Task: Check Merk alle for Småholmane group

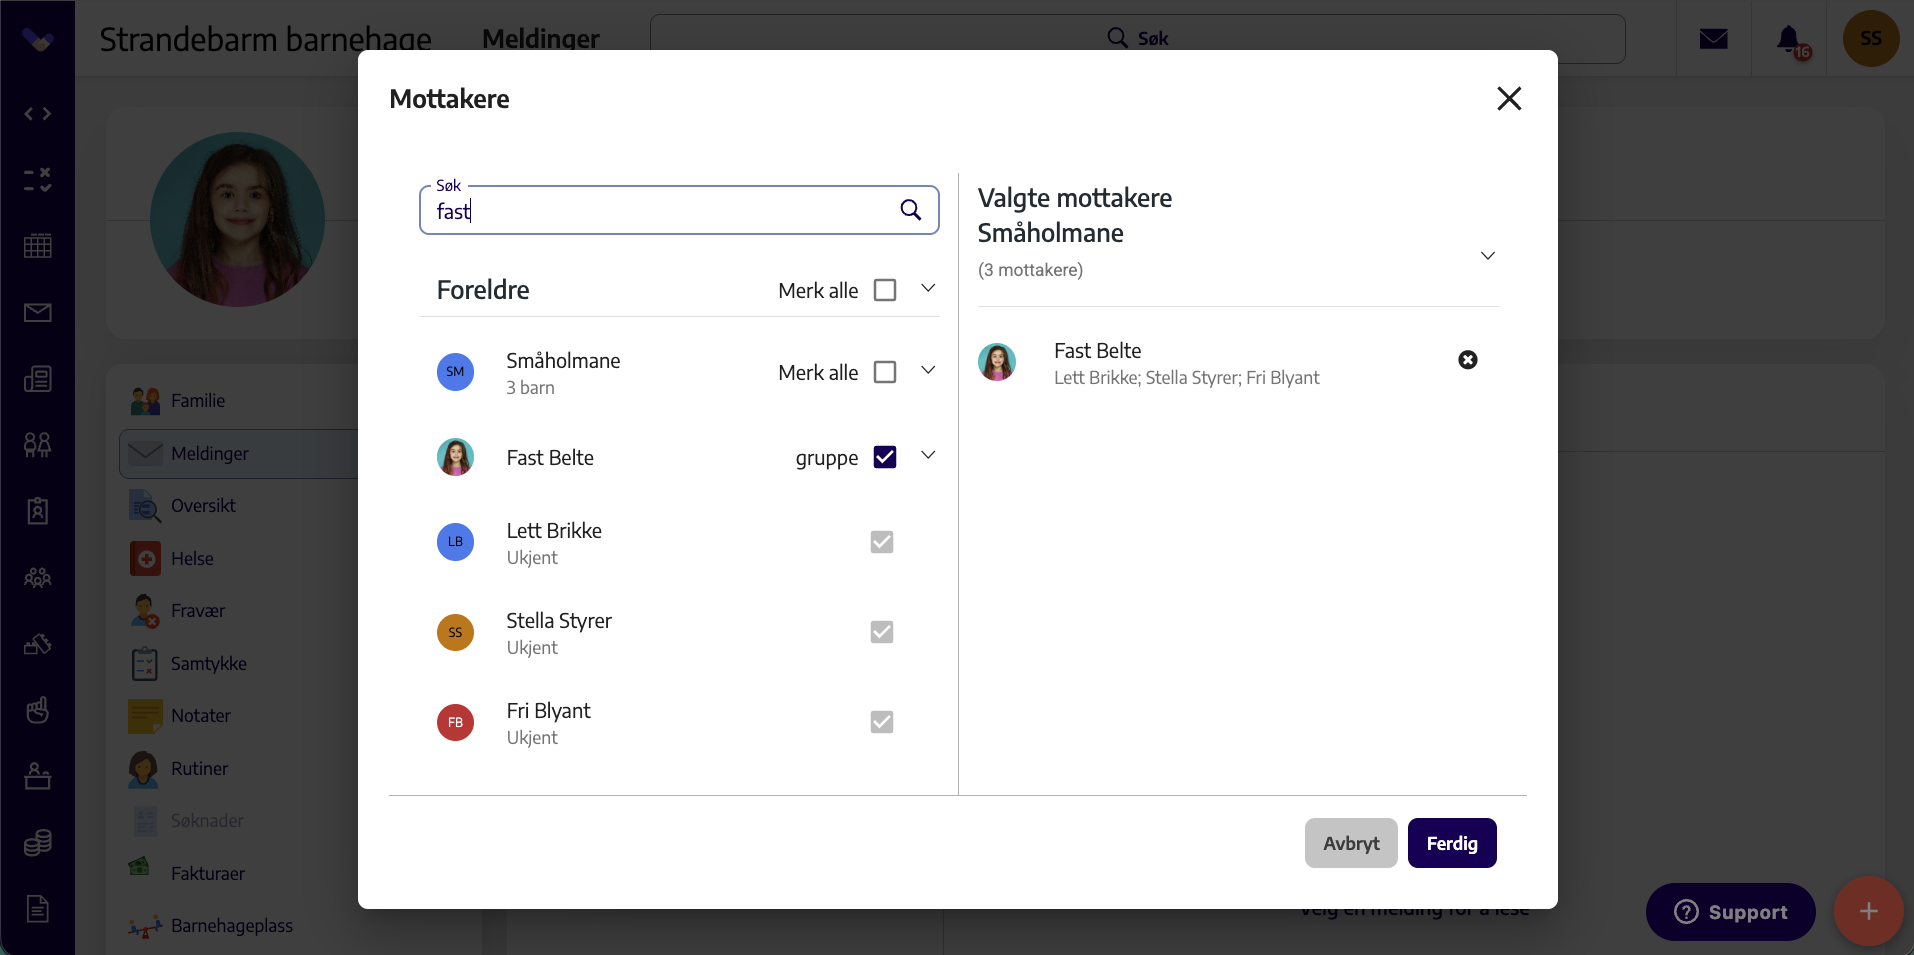Action: pyautogui.click(x=885, y=372)
